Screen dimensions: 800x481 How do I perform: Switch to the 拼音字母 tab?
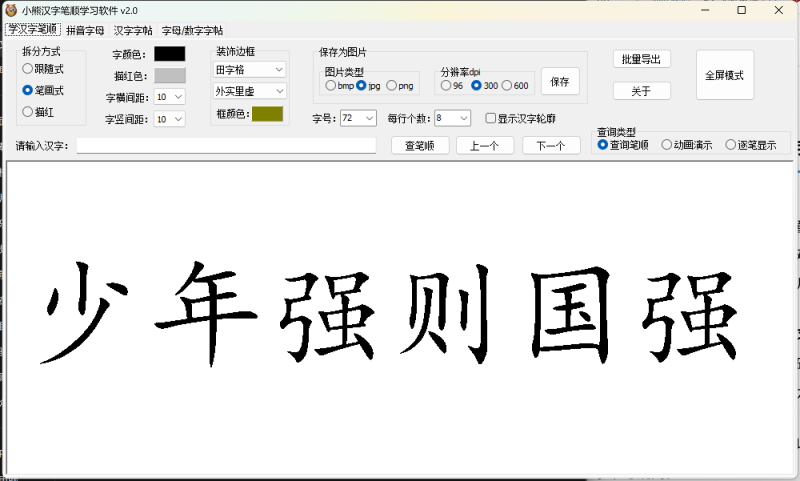[85, 30]
